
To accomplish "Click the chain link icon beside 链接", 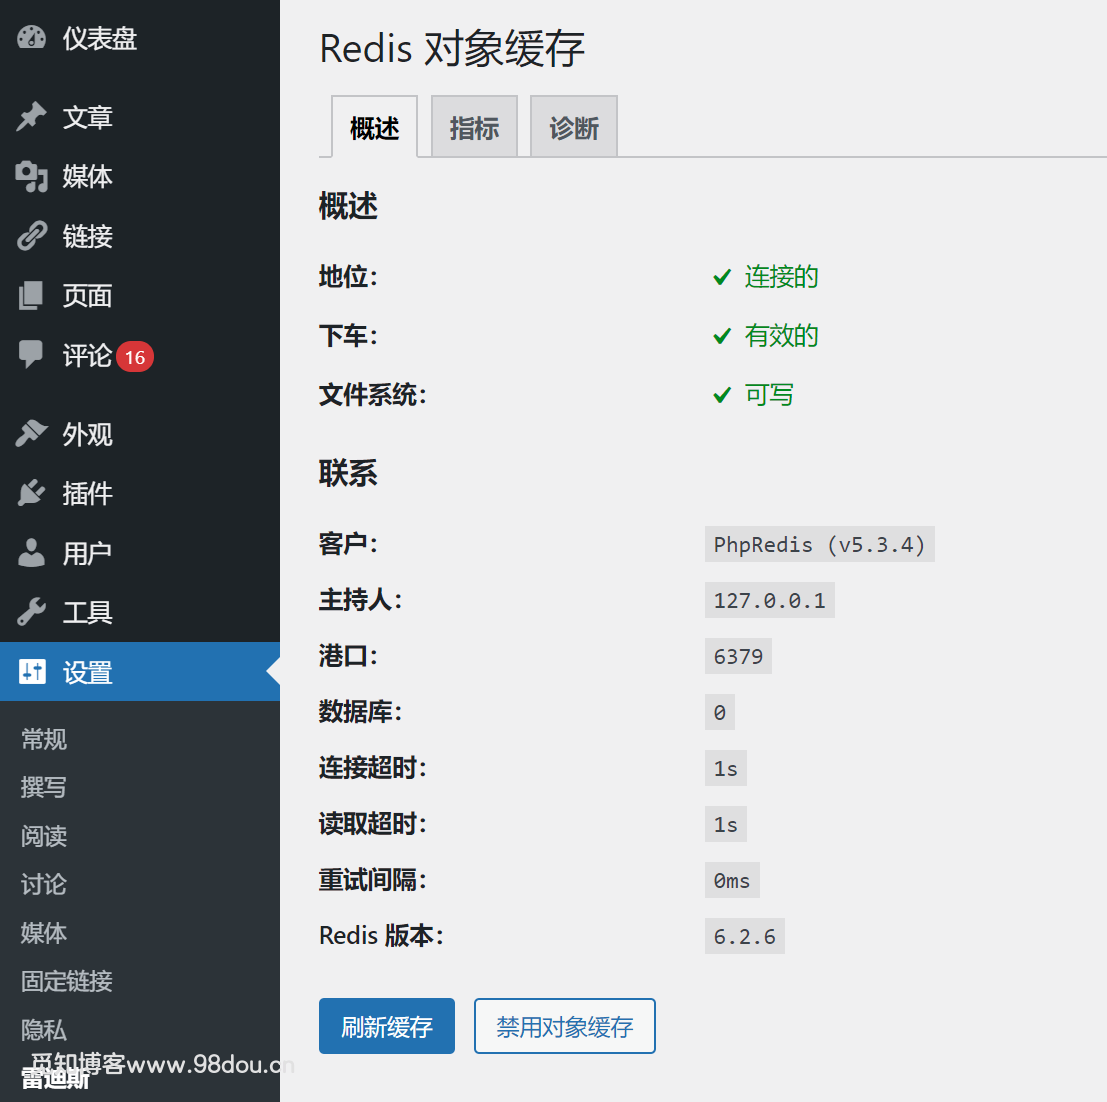I will click(x=32, y=236).
